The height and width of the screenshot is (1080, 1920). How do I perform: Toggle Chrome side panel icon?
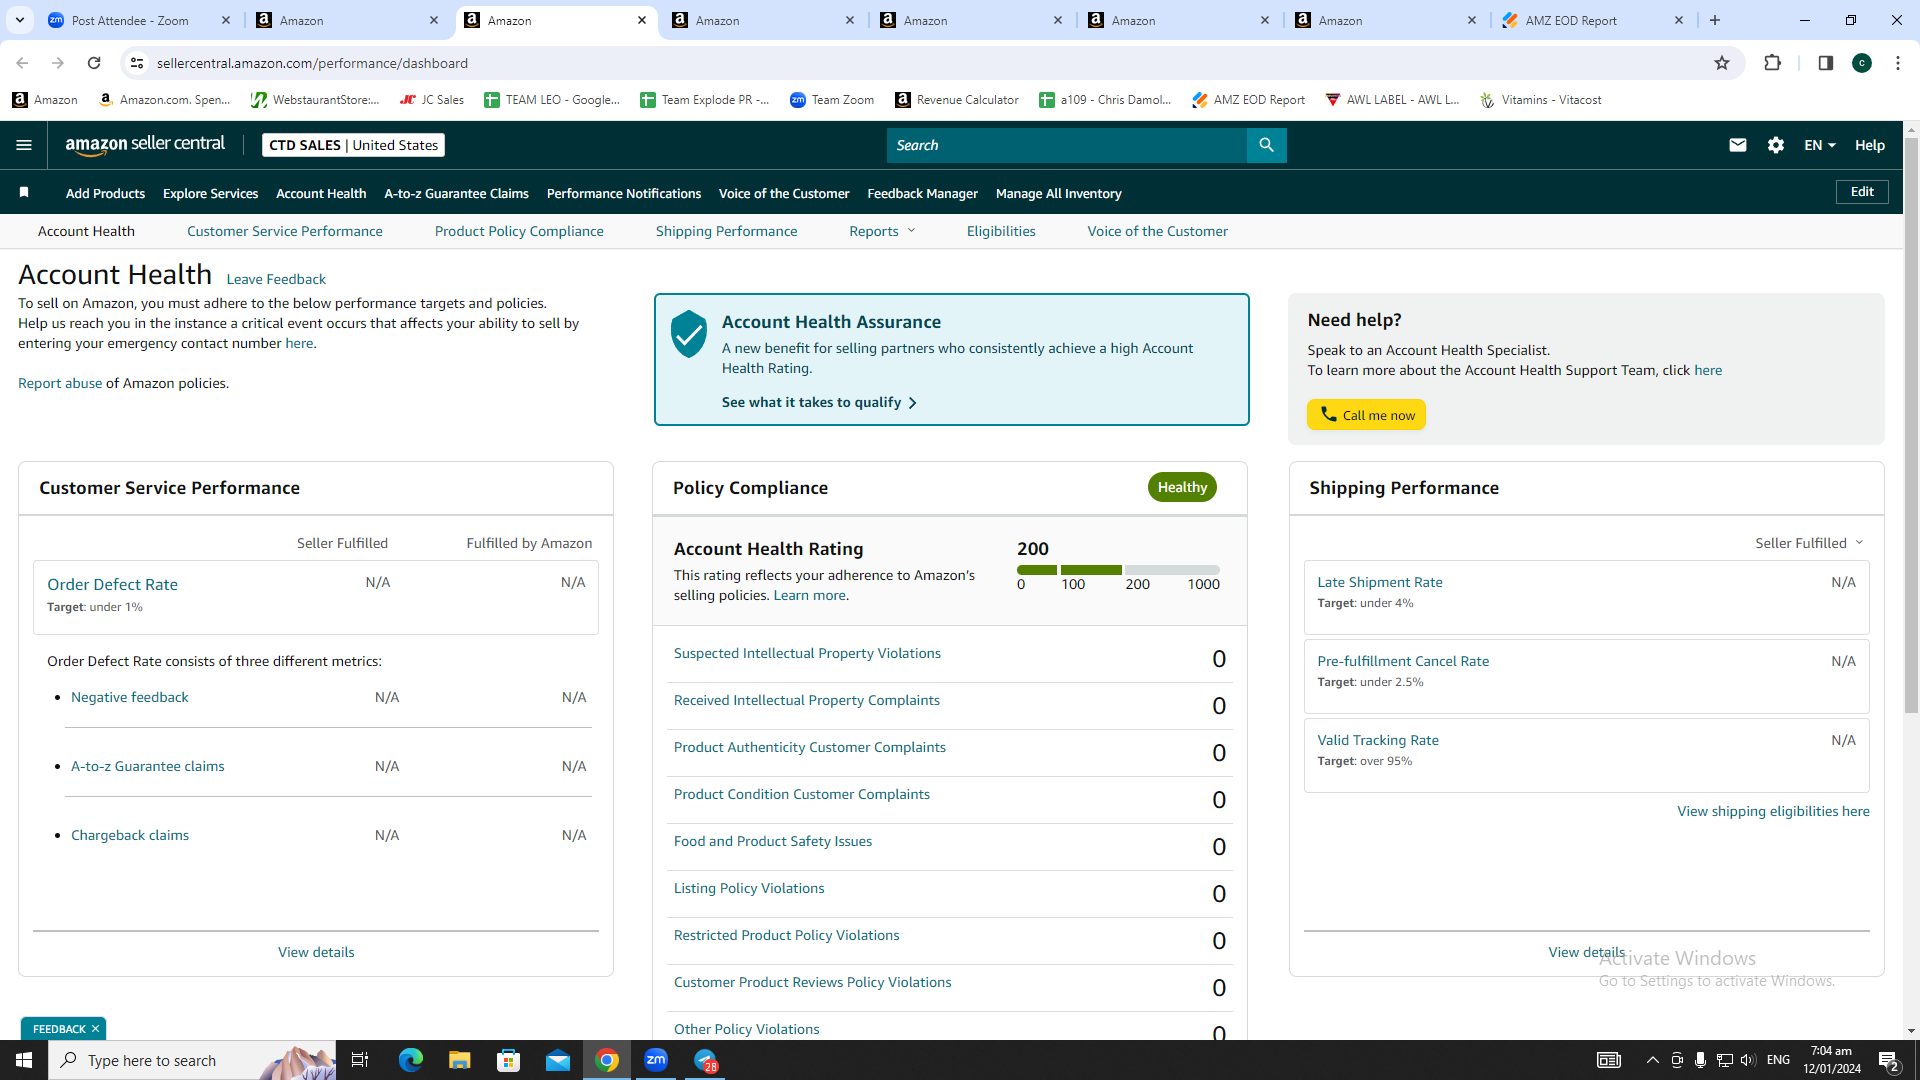1825,63
